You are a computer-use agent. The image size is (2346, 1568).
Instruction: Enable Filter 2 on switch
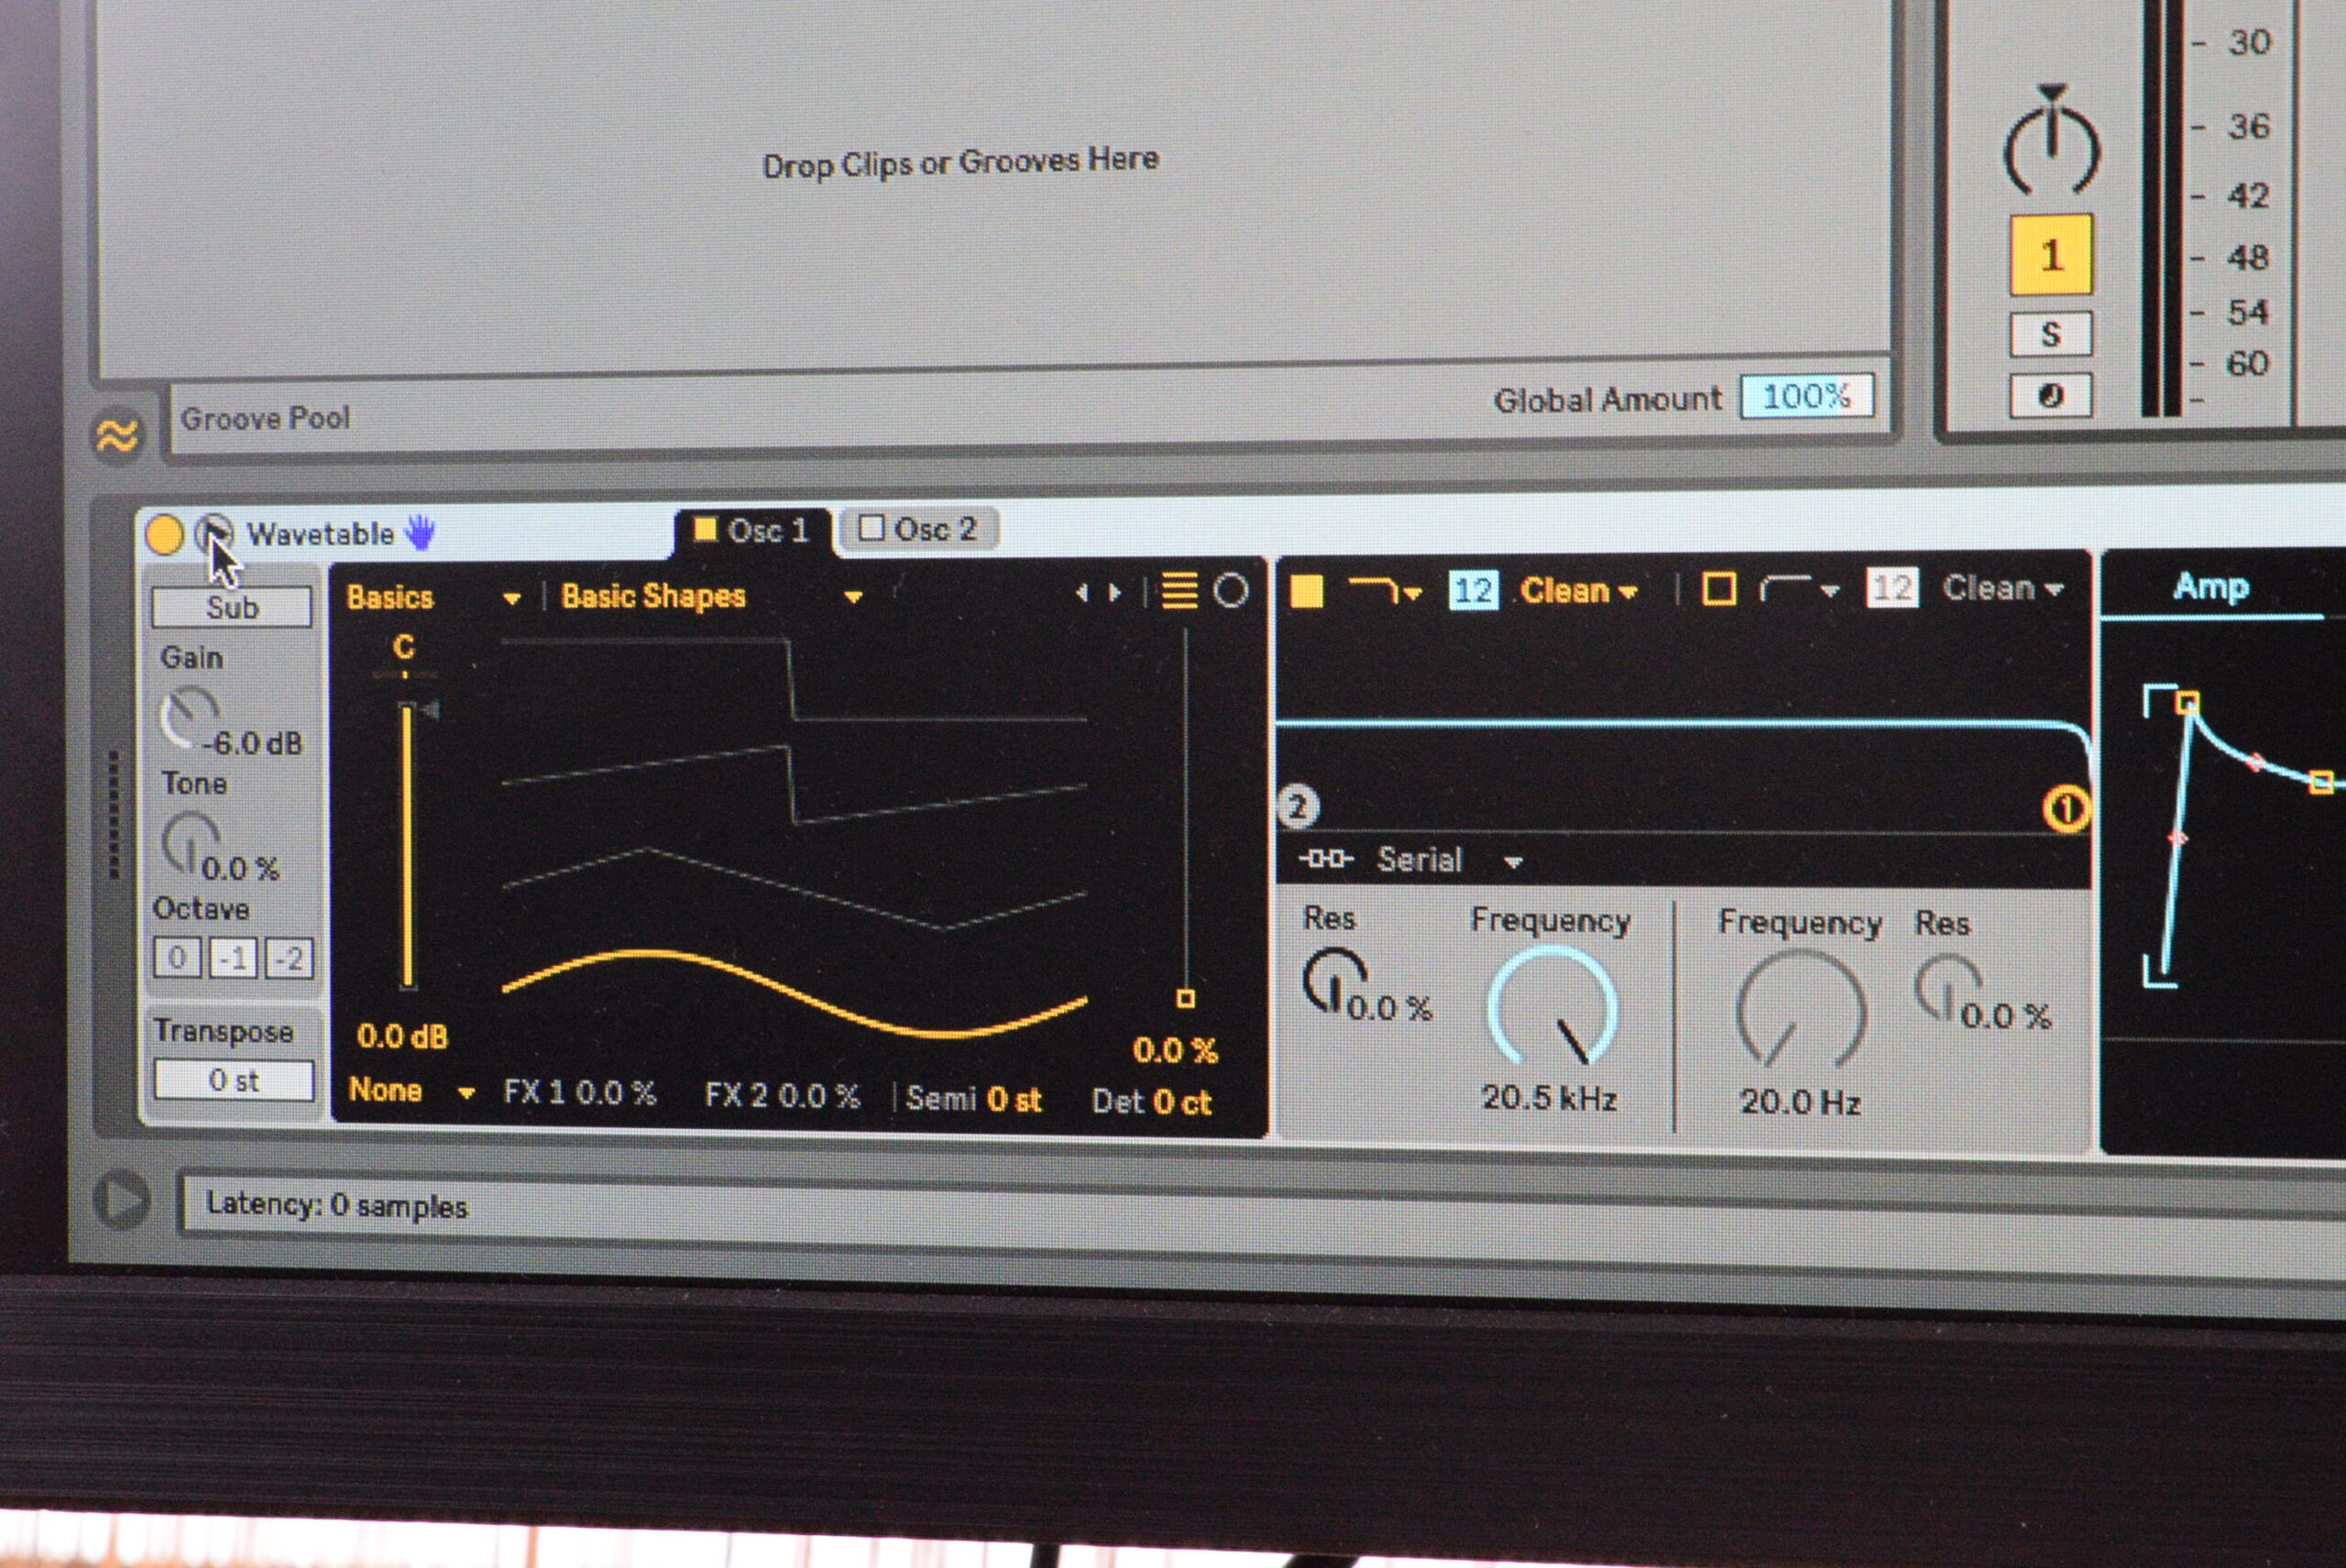pos(1719,589)
